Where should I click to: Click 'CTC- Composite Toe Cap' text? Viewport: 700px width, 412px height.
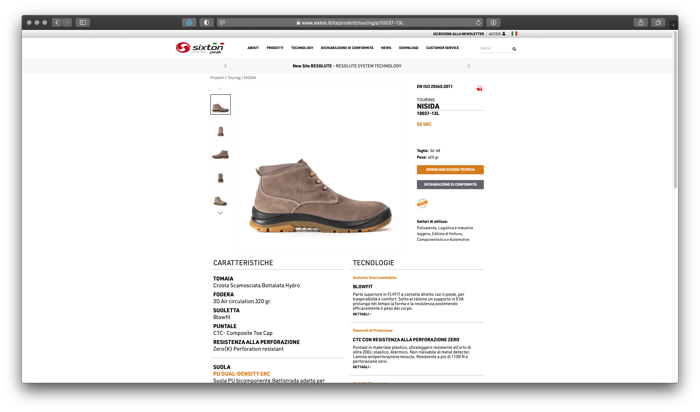(242, 333)
